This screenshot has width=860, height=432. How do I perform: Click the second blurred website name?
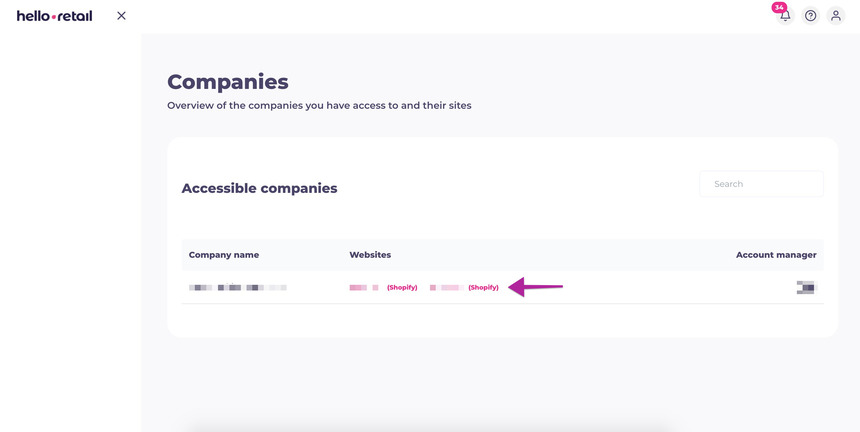(x=445, y=287)
